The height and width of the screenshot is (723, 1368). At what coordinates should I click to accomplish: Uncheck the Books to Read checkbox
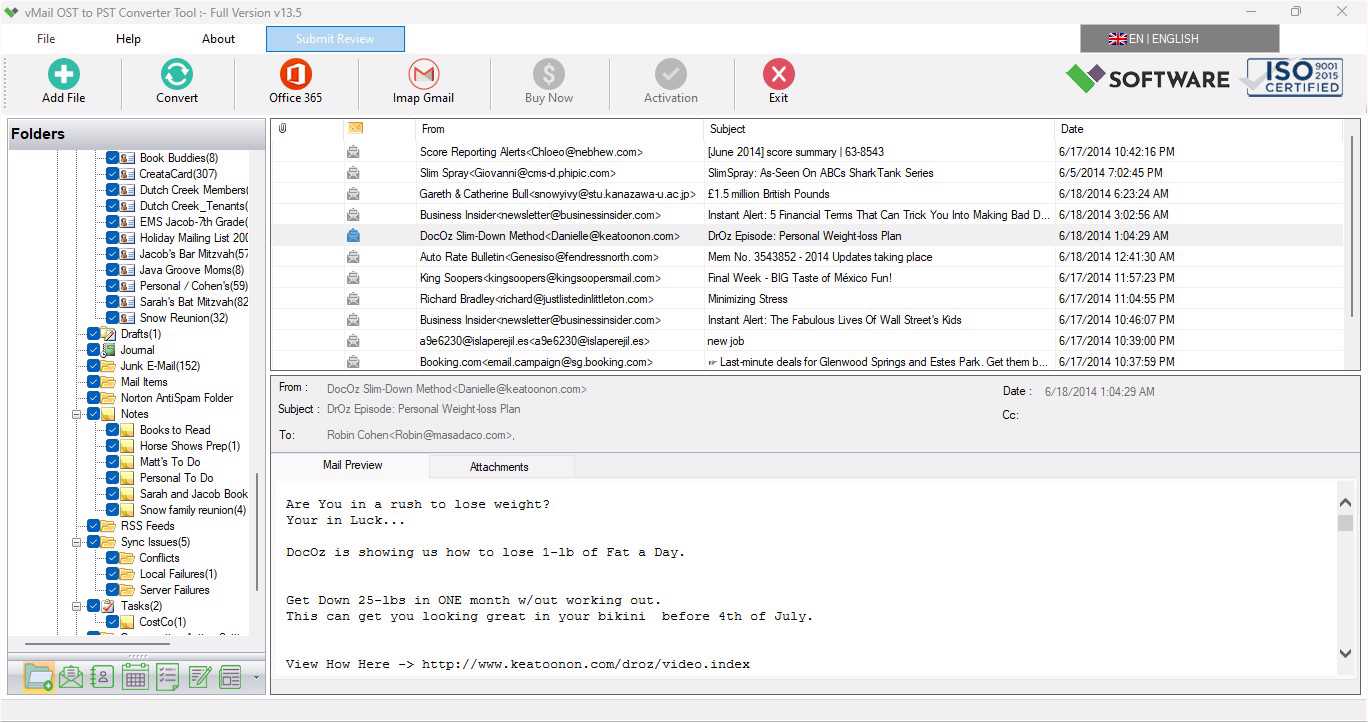click(113, 430)
